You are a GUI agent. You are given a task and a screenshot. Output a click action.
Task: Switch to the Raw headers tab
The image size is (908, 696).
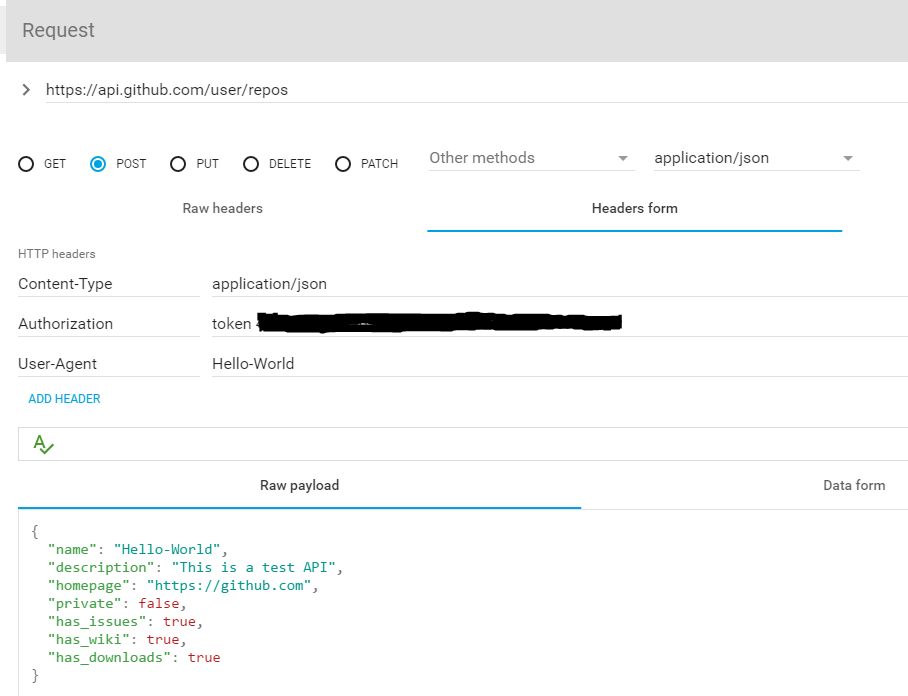click(x=222, y=209)
